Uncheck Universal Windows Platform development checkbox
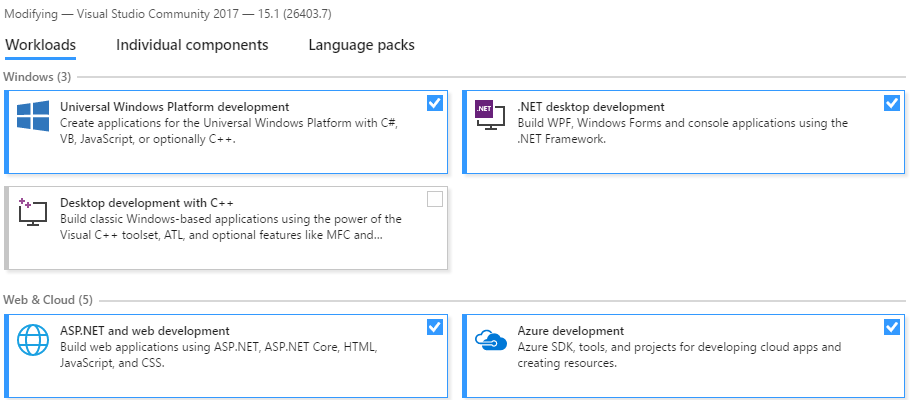912x400 pixels. click(434, 103)
